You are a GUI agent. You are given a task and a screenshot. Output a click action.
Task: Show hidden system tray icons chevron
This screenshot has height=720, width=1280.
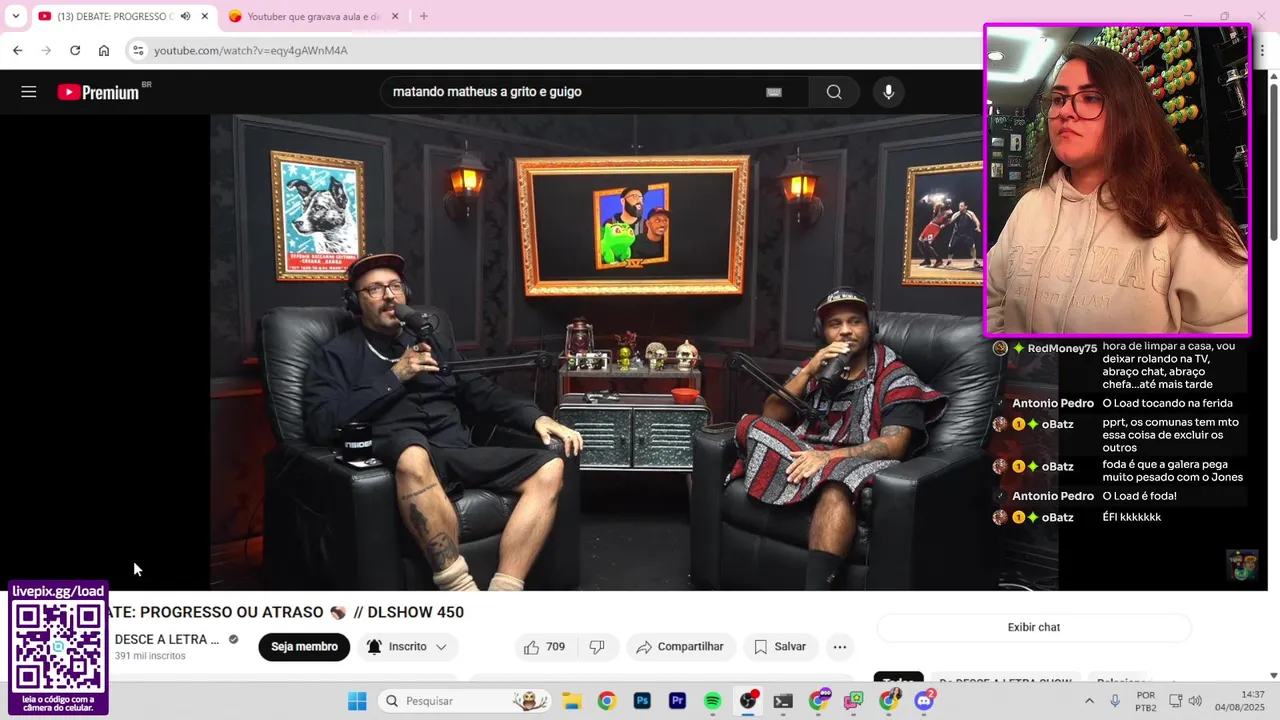(x=1089, y=701)
